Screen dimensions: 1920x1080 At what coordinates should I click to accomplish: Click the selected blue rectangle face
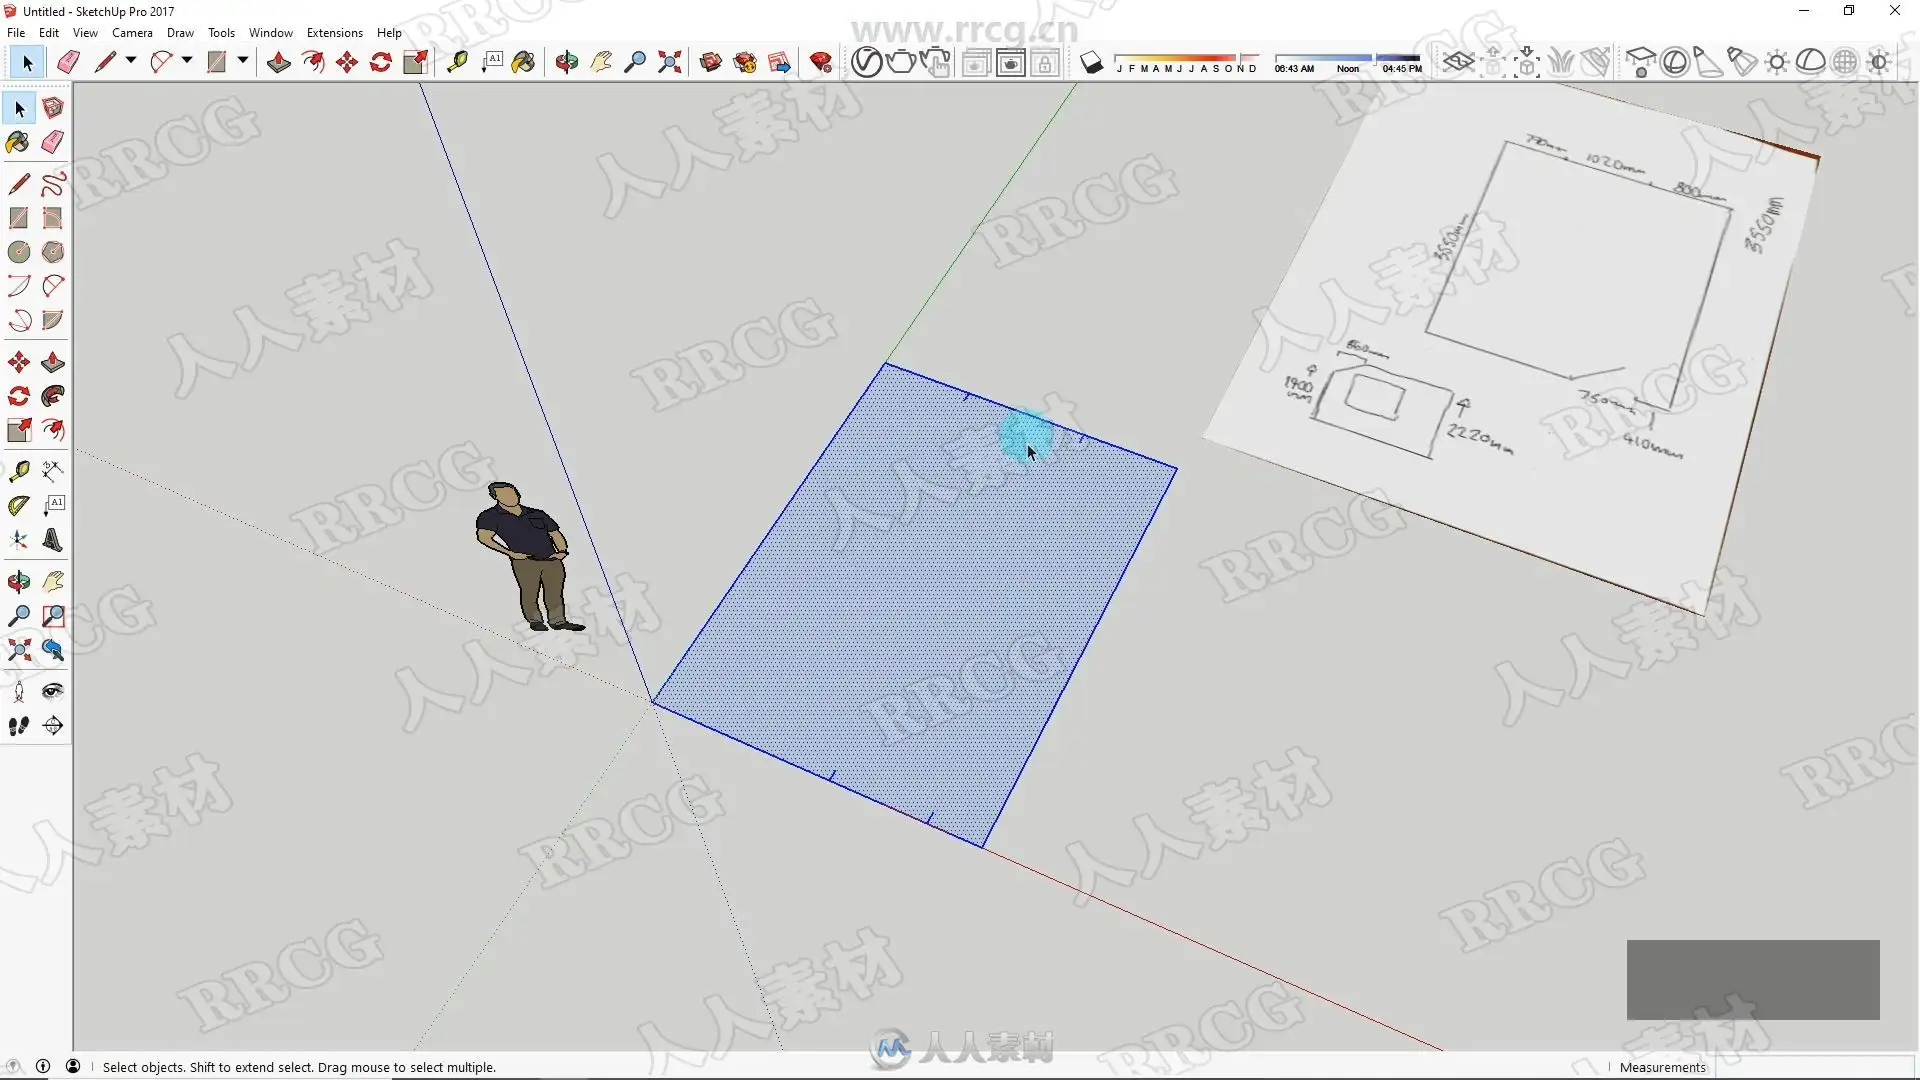[915, 605]
